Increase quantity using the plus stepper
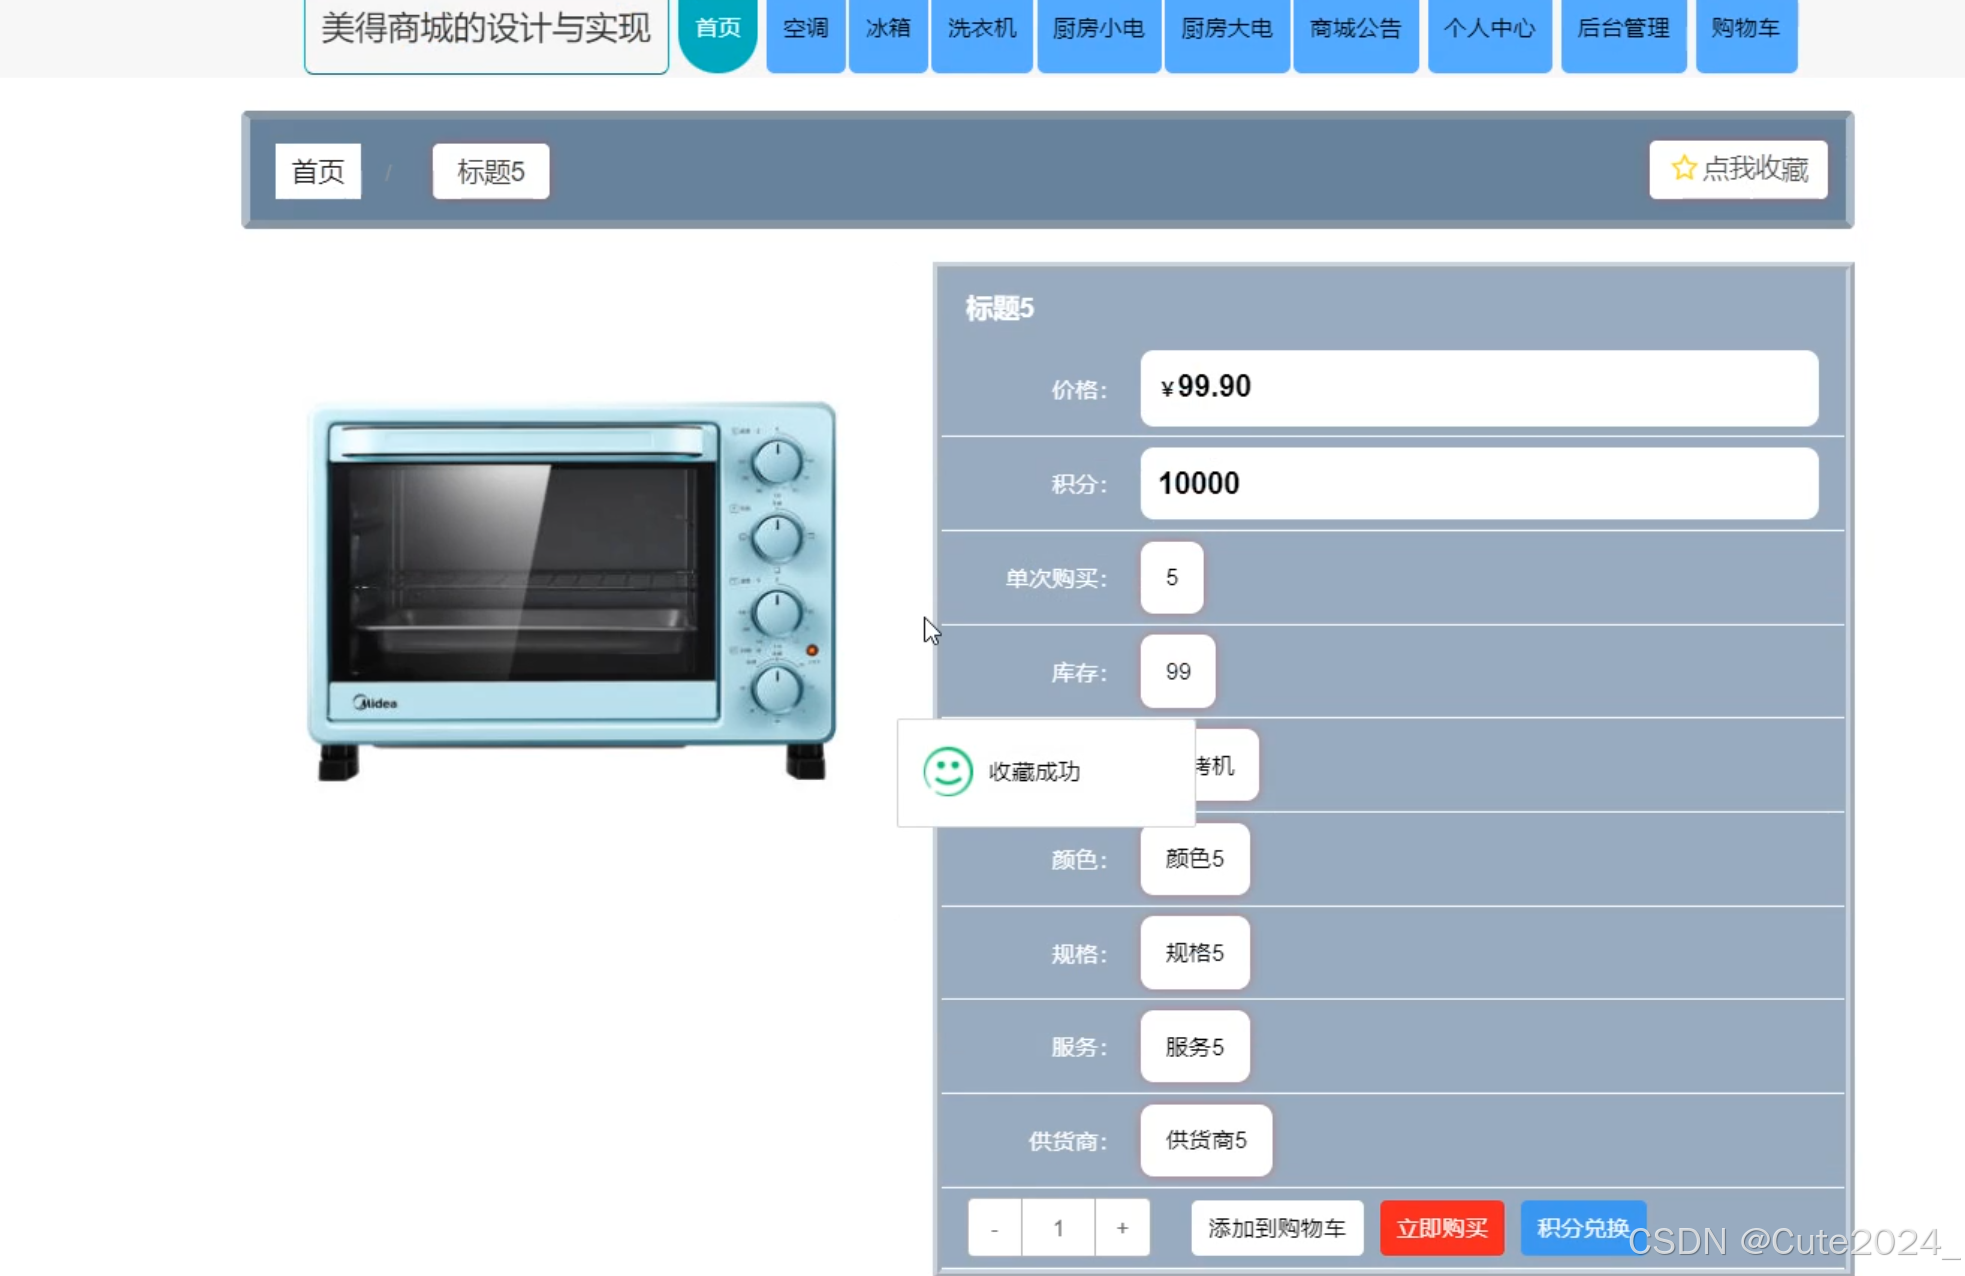This screenshot has height=1276, width=1965. tap(1122, 1228)
